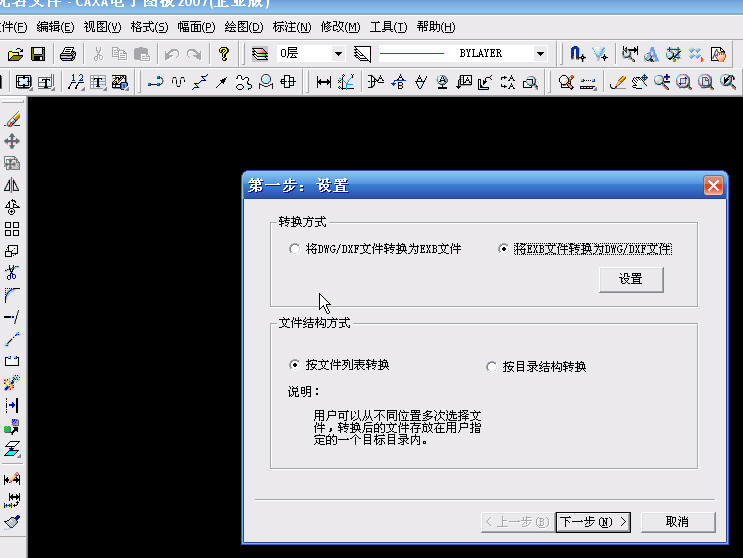Open the 修改(M) menu
743x558 pixels.
coord(340,27)
